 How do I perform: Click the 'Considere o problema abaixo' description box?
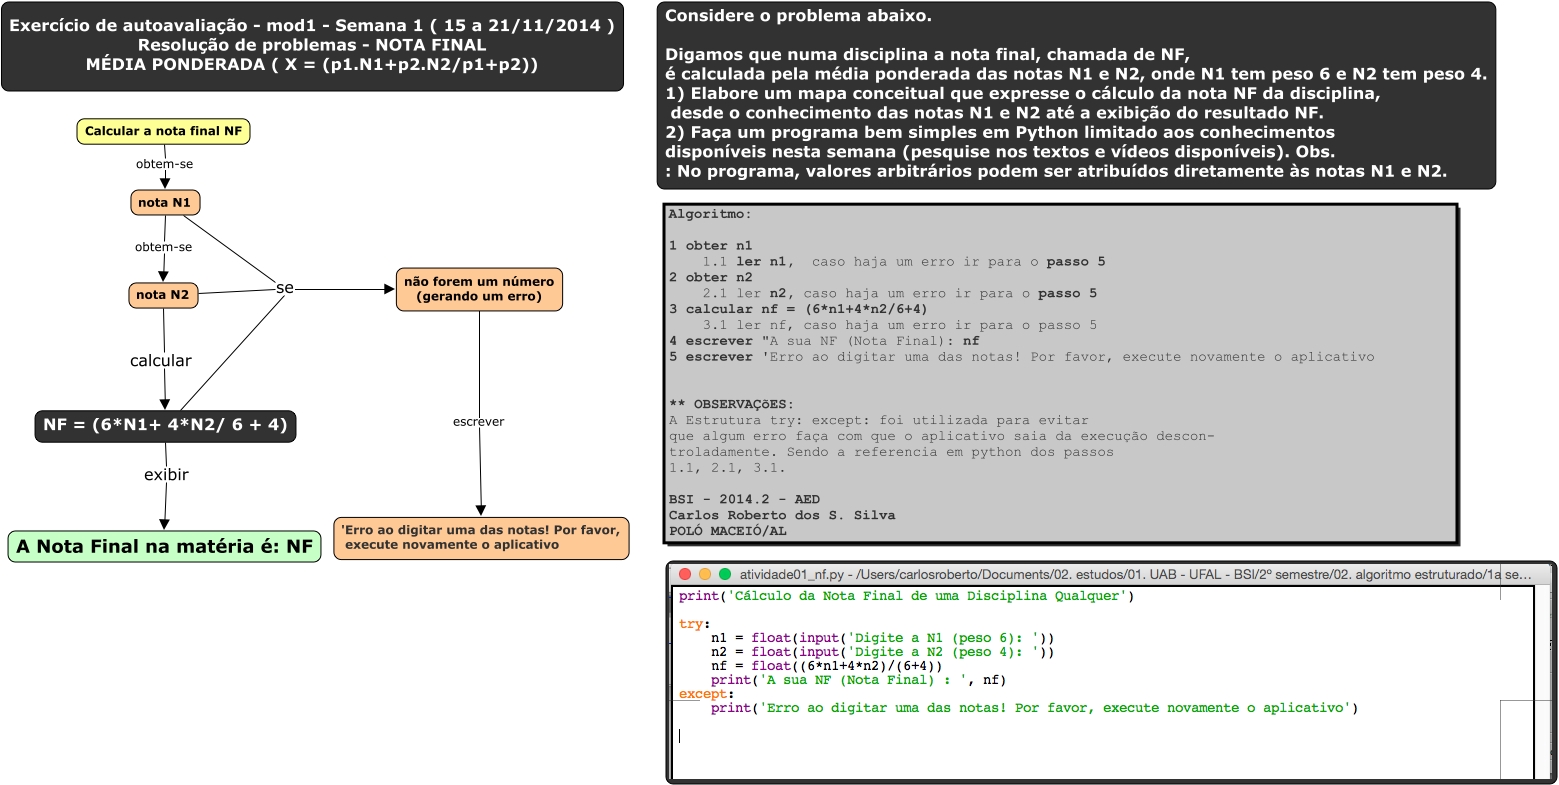(1076, 95)
